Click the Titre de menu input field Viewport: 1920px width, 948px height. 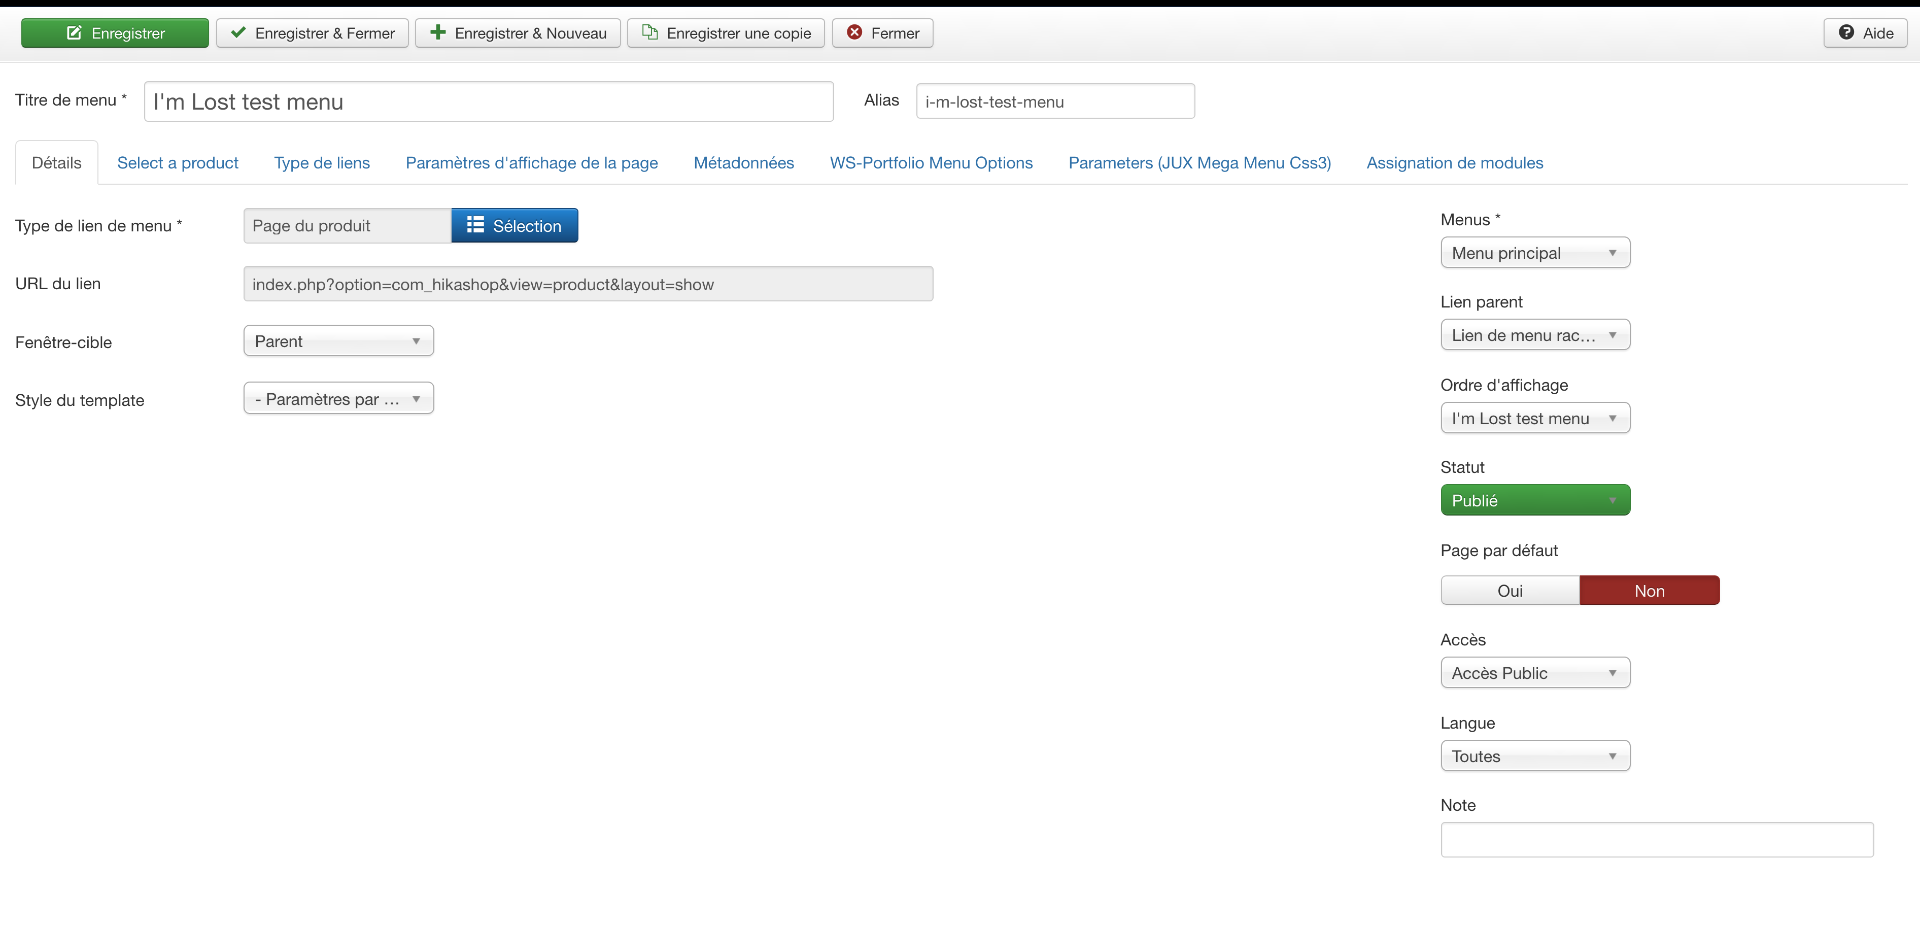tap(489, 102)
